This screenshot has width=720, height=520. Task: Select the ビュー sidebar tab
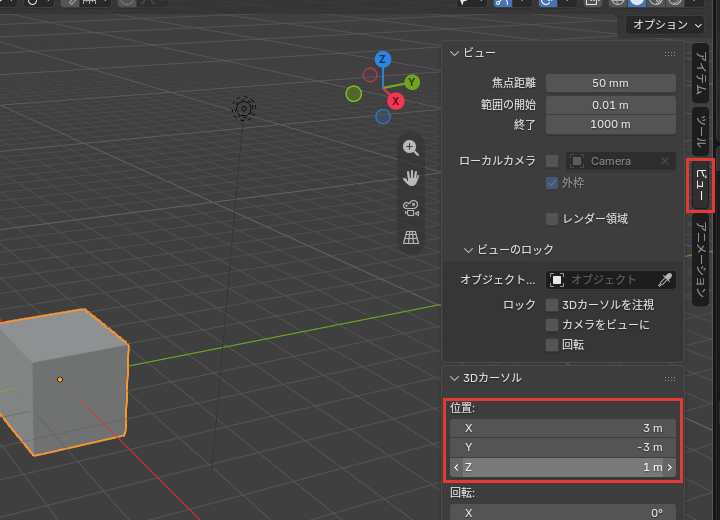[x=701, y=185]
